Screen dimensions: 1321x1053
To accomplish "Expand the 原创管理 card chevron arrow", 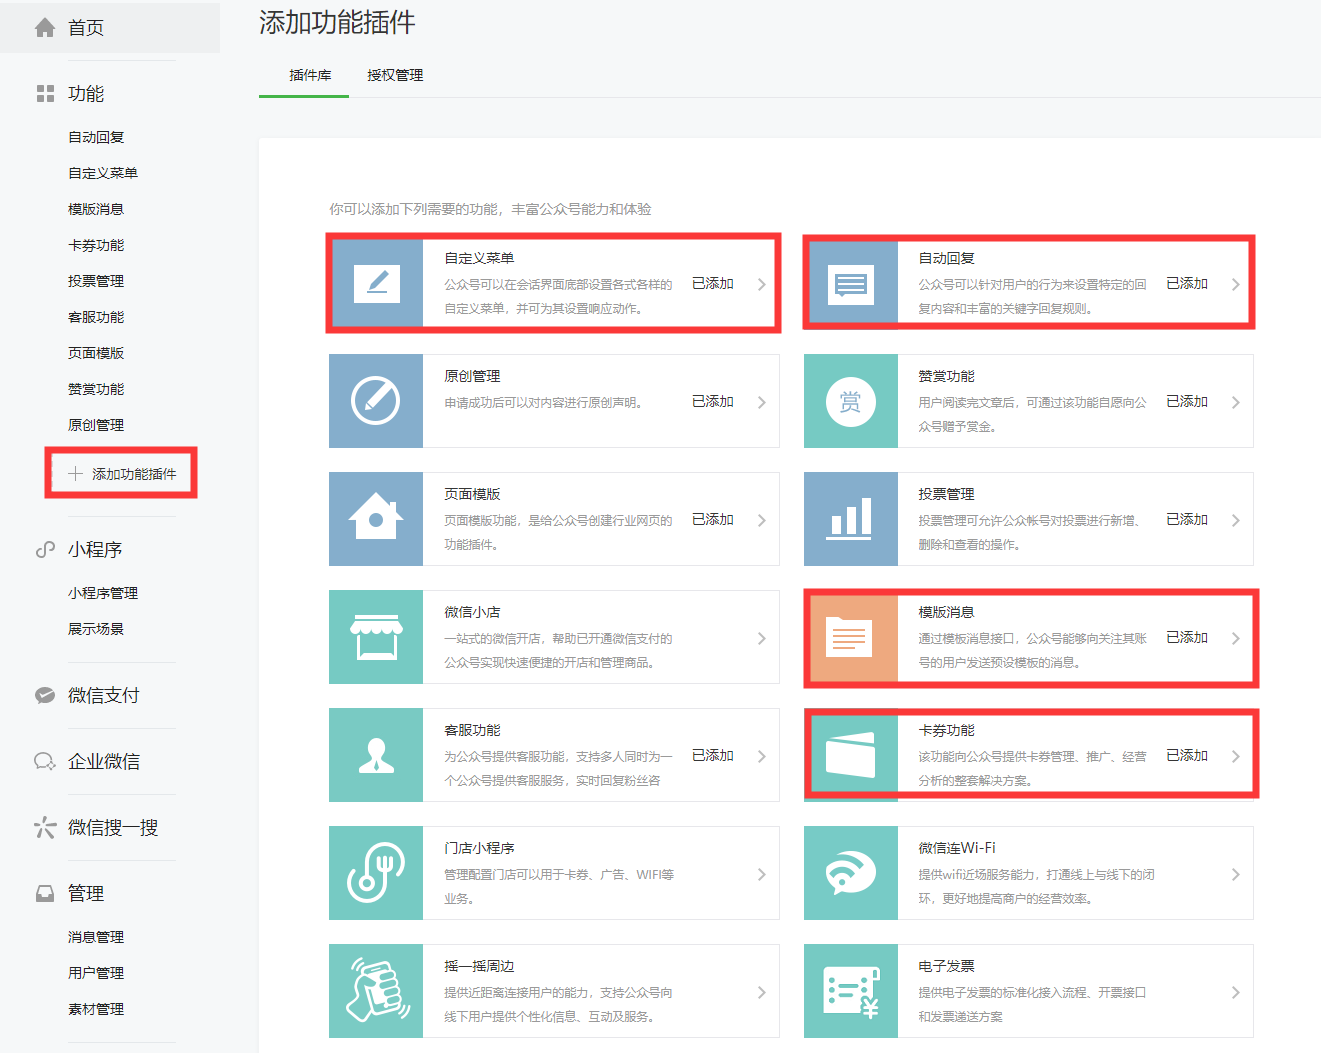I will pyautogui.click(x=761, y=402).
